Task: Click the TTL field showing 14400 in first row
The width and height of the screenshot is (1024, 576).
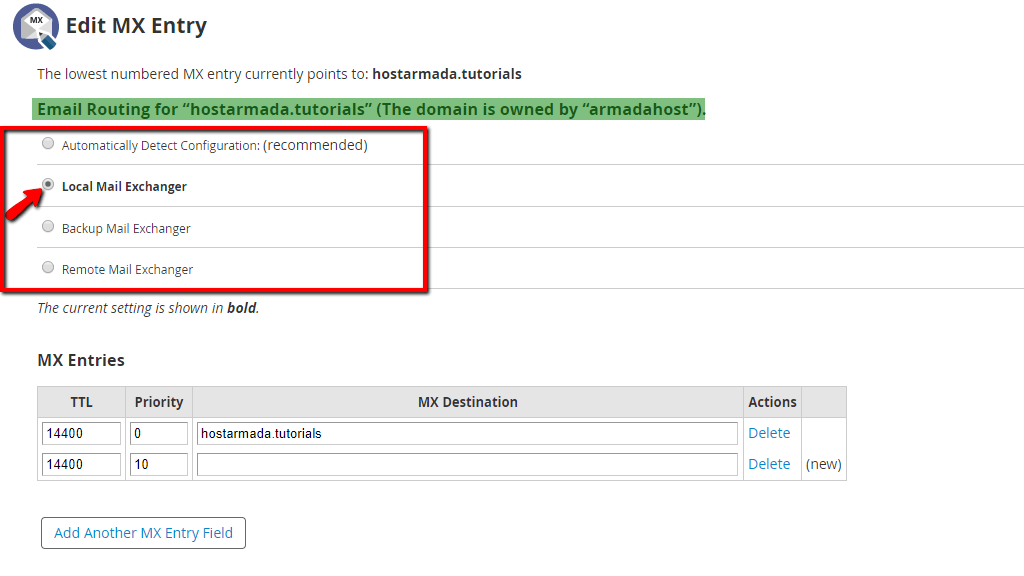Action: pyautogui.click(x=80, y=432)
